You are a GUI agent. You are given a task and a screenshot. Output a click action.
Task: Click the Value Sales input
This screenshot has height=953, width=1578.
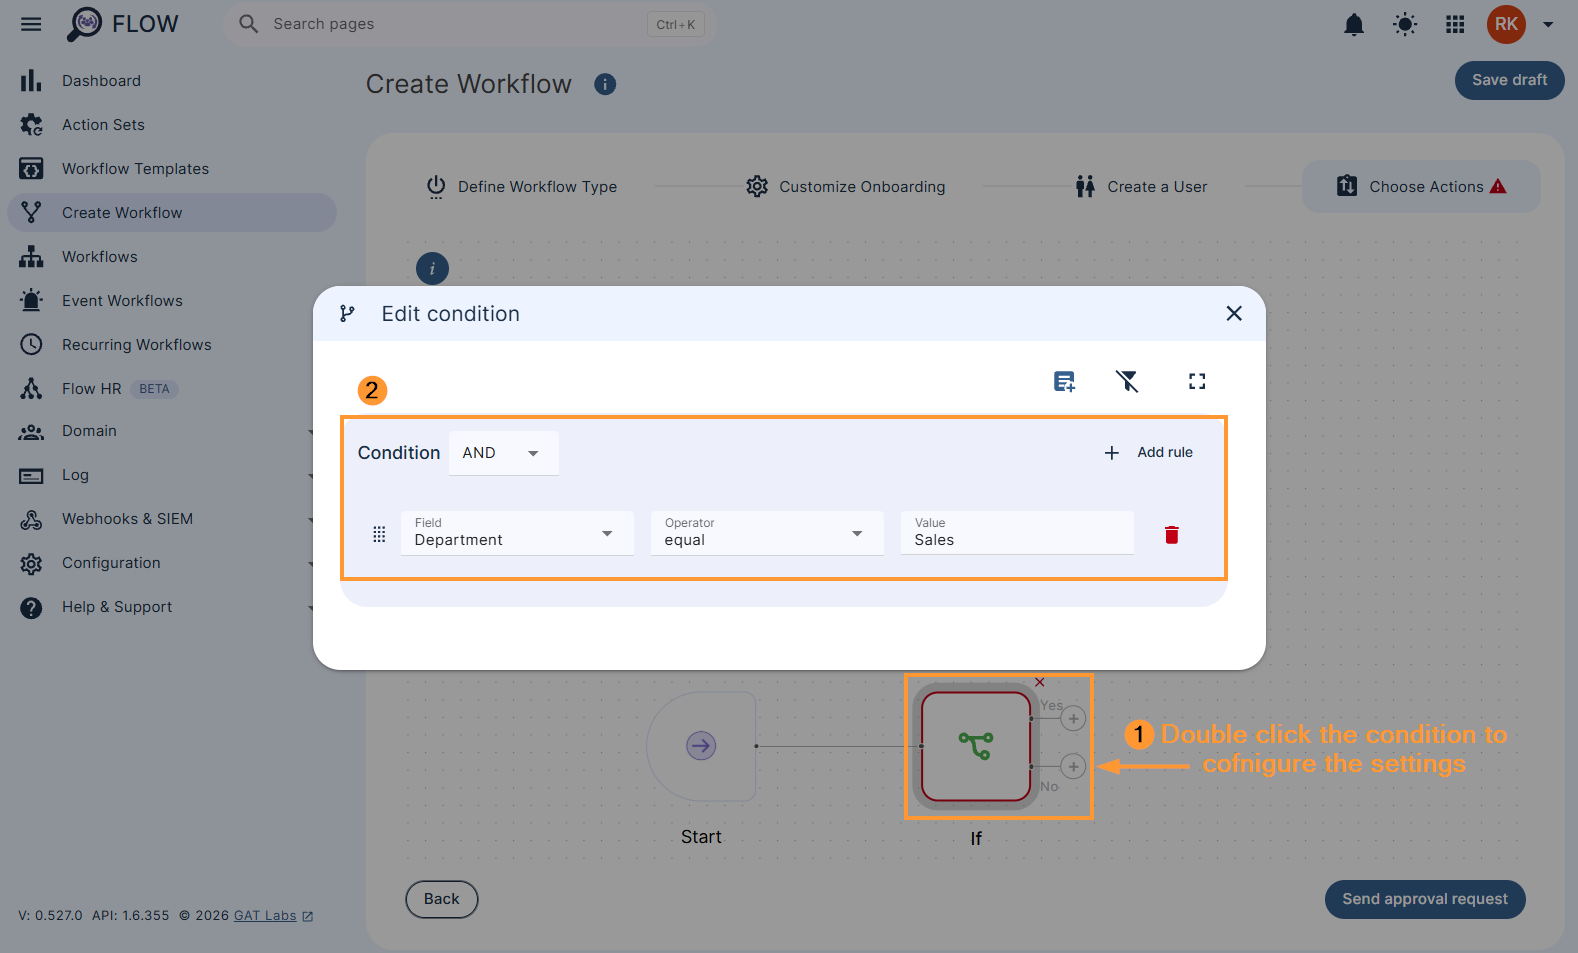click(x=1017, y=533)
